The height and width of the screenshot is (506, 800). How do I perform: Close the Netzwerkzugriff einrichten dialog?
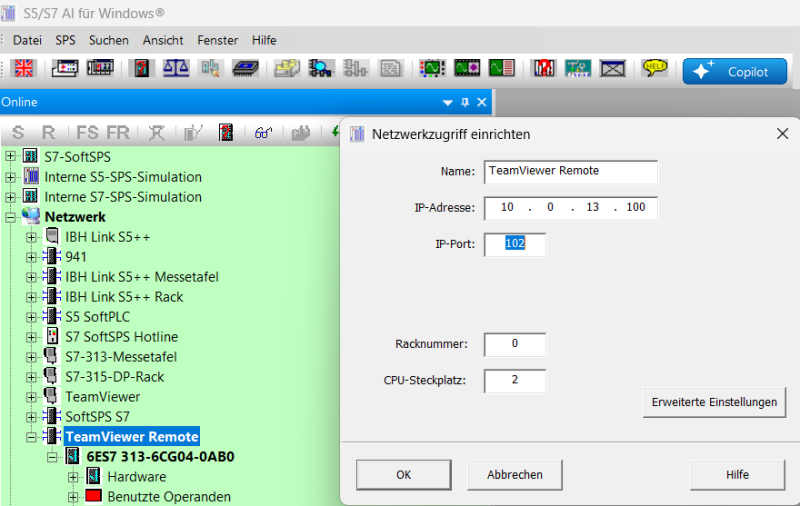[782, 134]
